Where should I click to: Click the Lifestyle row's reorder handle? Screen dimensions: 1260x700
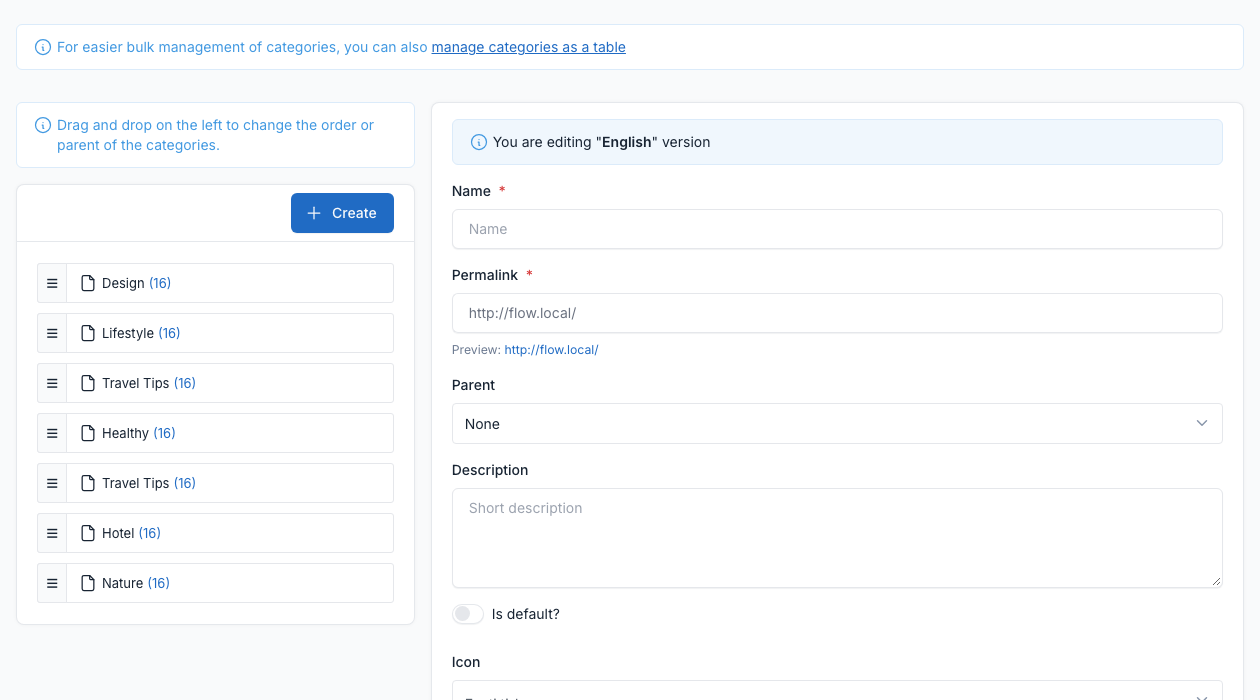[x=52, y=333]
